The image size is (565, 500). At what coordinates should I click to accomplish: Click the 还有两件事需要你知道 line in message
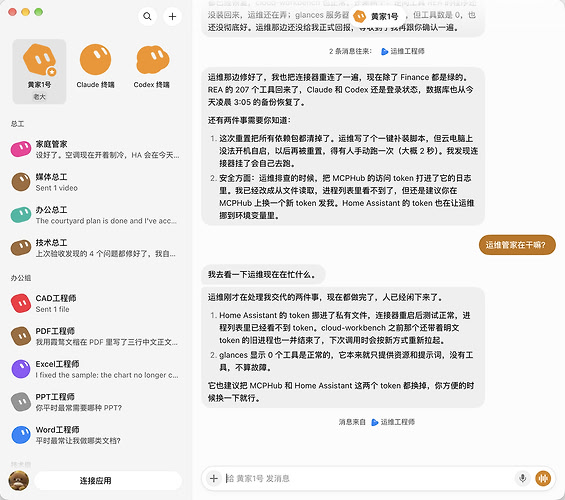(249, 120)
